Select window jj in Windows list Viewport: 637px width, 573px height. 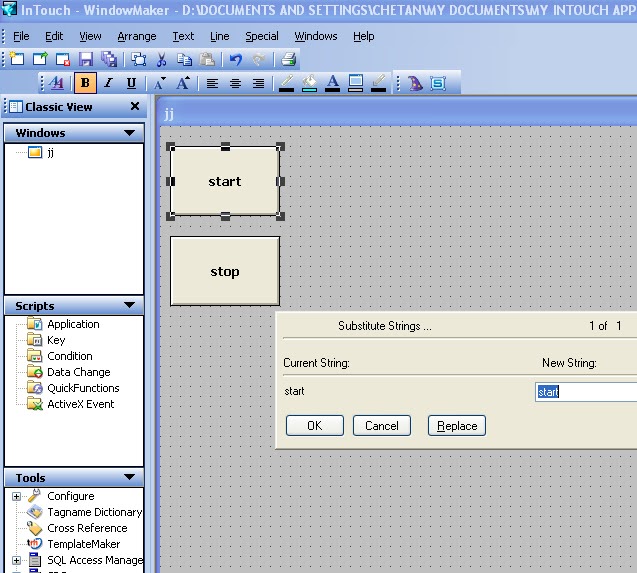click(x=41, y=152)
